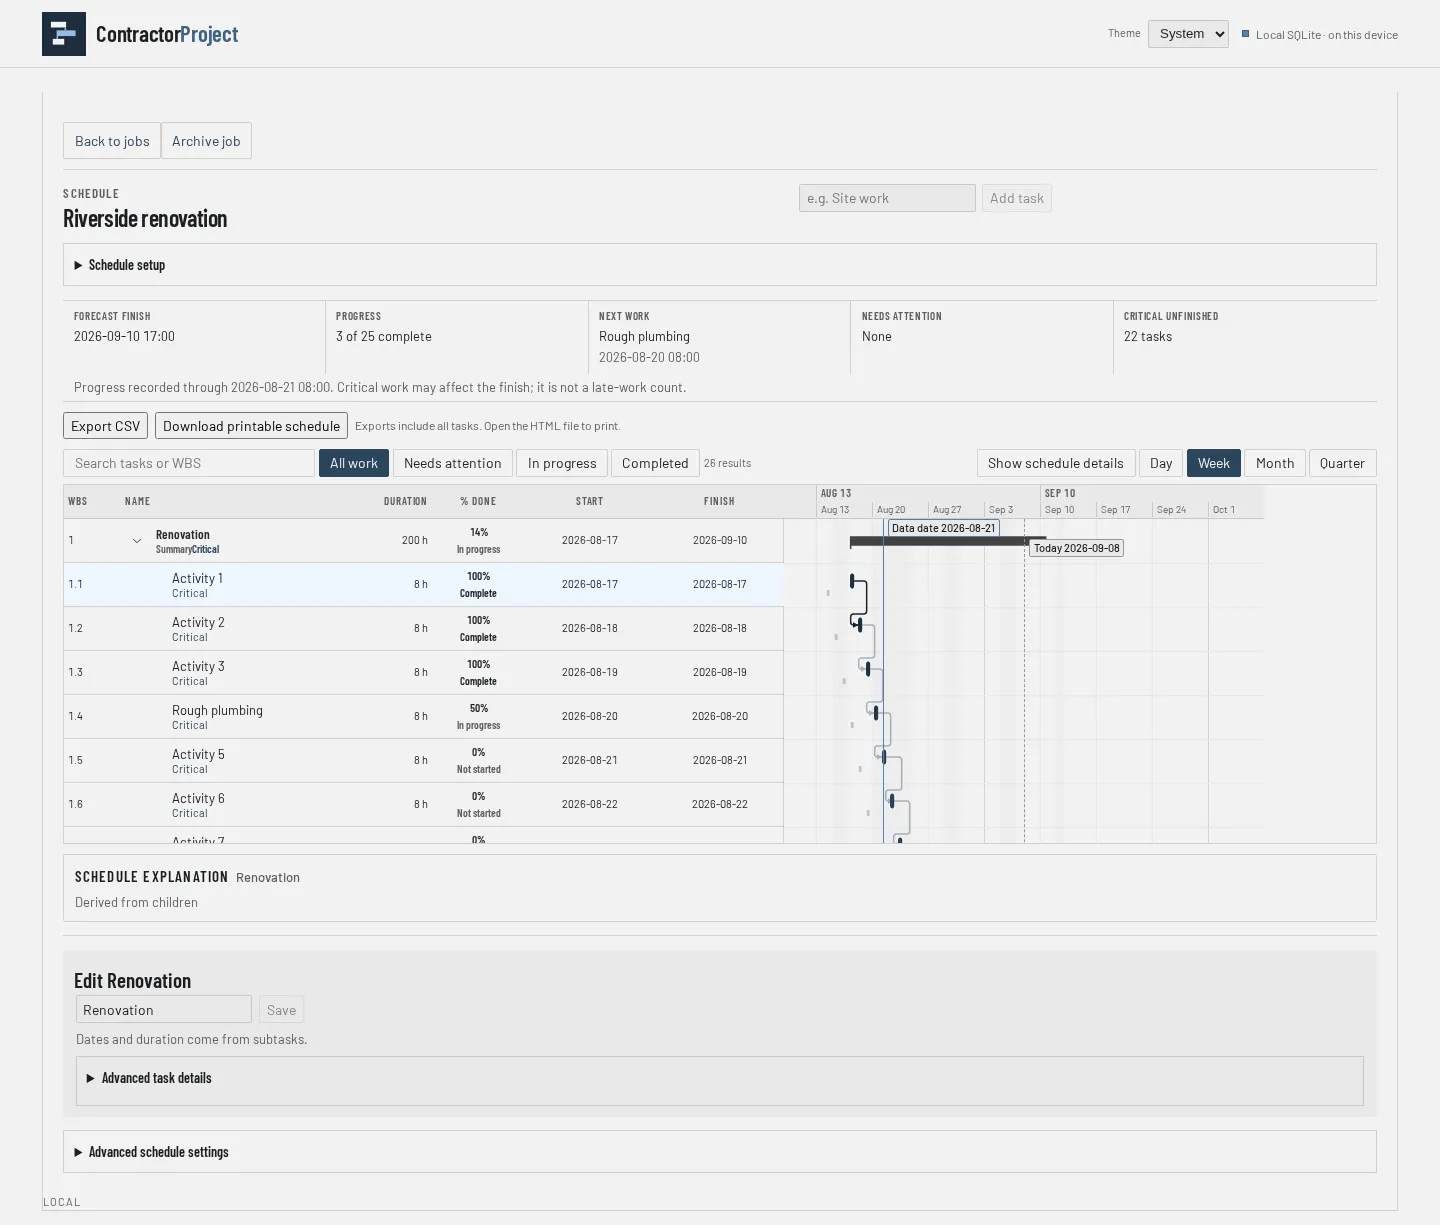Switch the timeline to Quarter view
Viewport: 1440px width, 1225px height.
1342,463
